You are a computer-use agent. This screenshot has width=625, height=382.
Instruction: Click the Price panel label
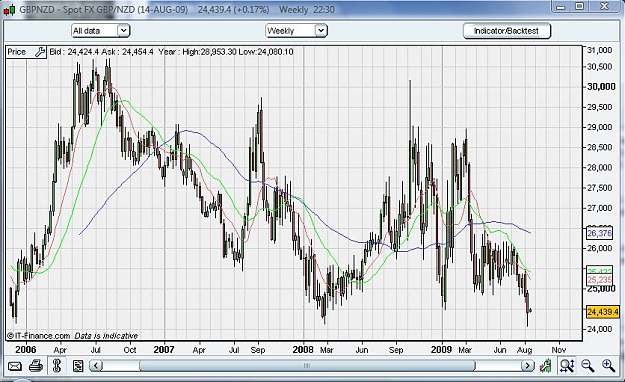tap(17, 52)
